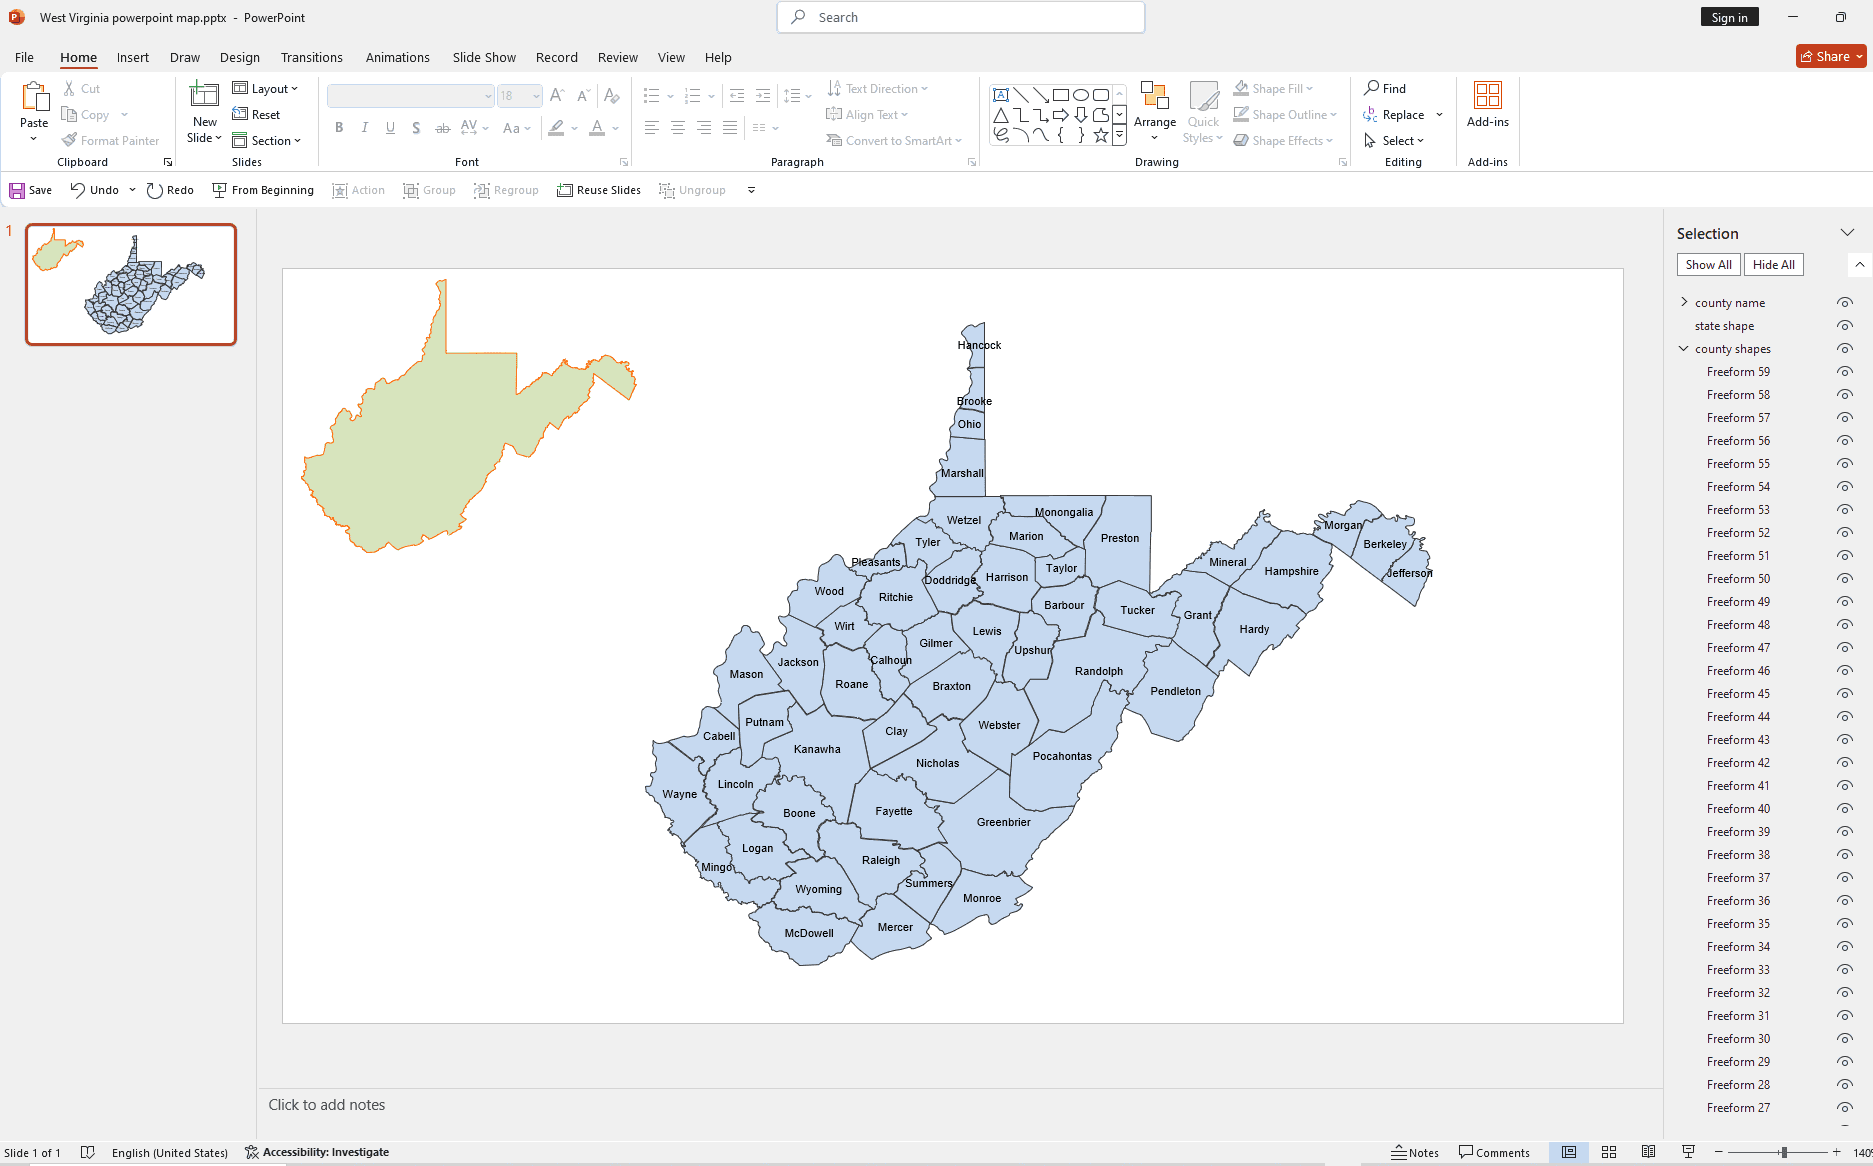Switch to Reading View in status bar

1649,1152
